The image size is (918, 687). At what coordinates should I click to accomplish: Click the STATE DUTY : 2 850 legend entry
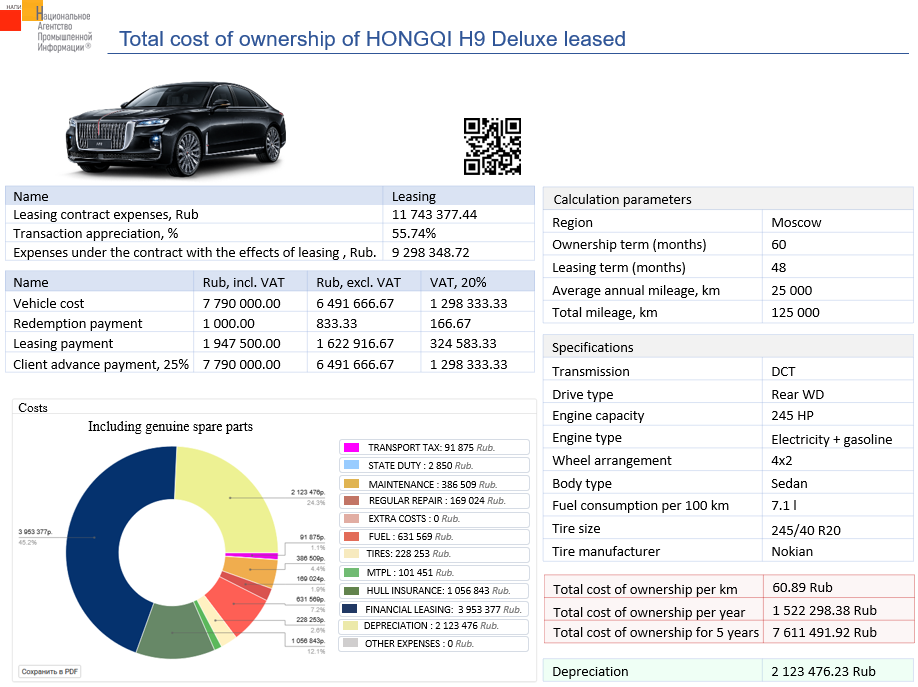click(434, 465)
